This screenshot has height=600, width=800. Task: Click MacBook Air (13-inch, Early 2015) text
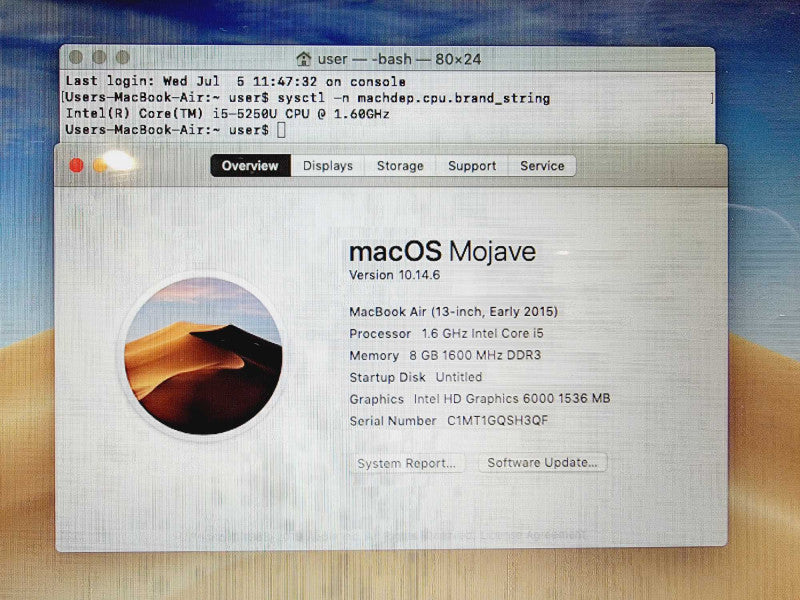tap(454, 312)
